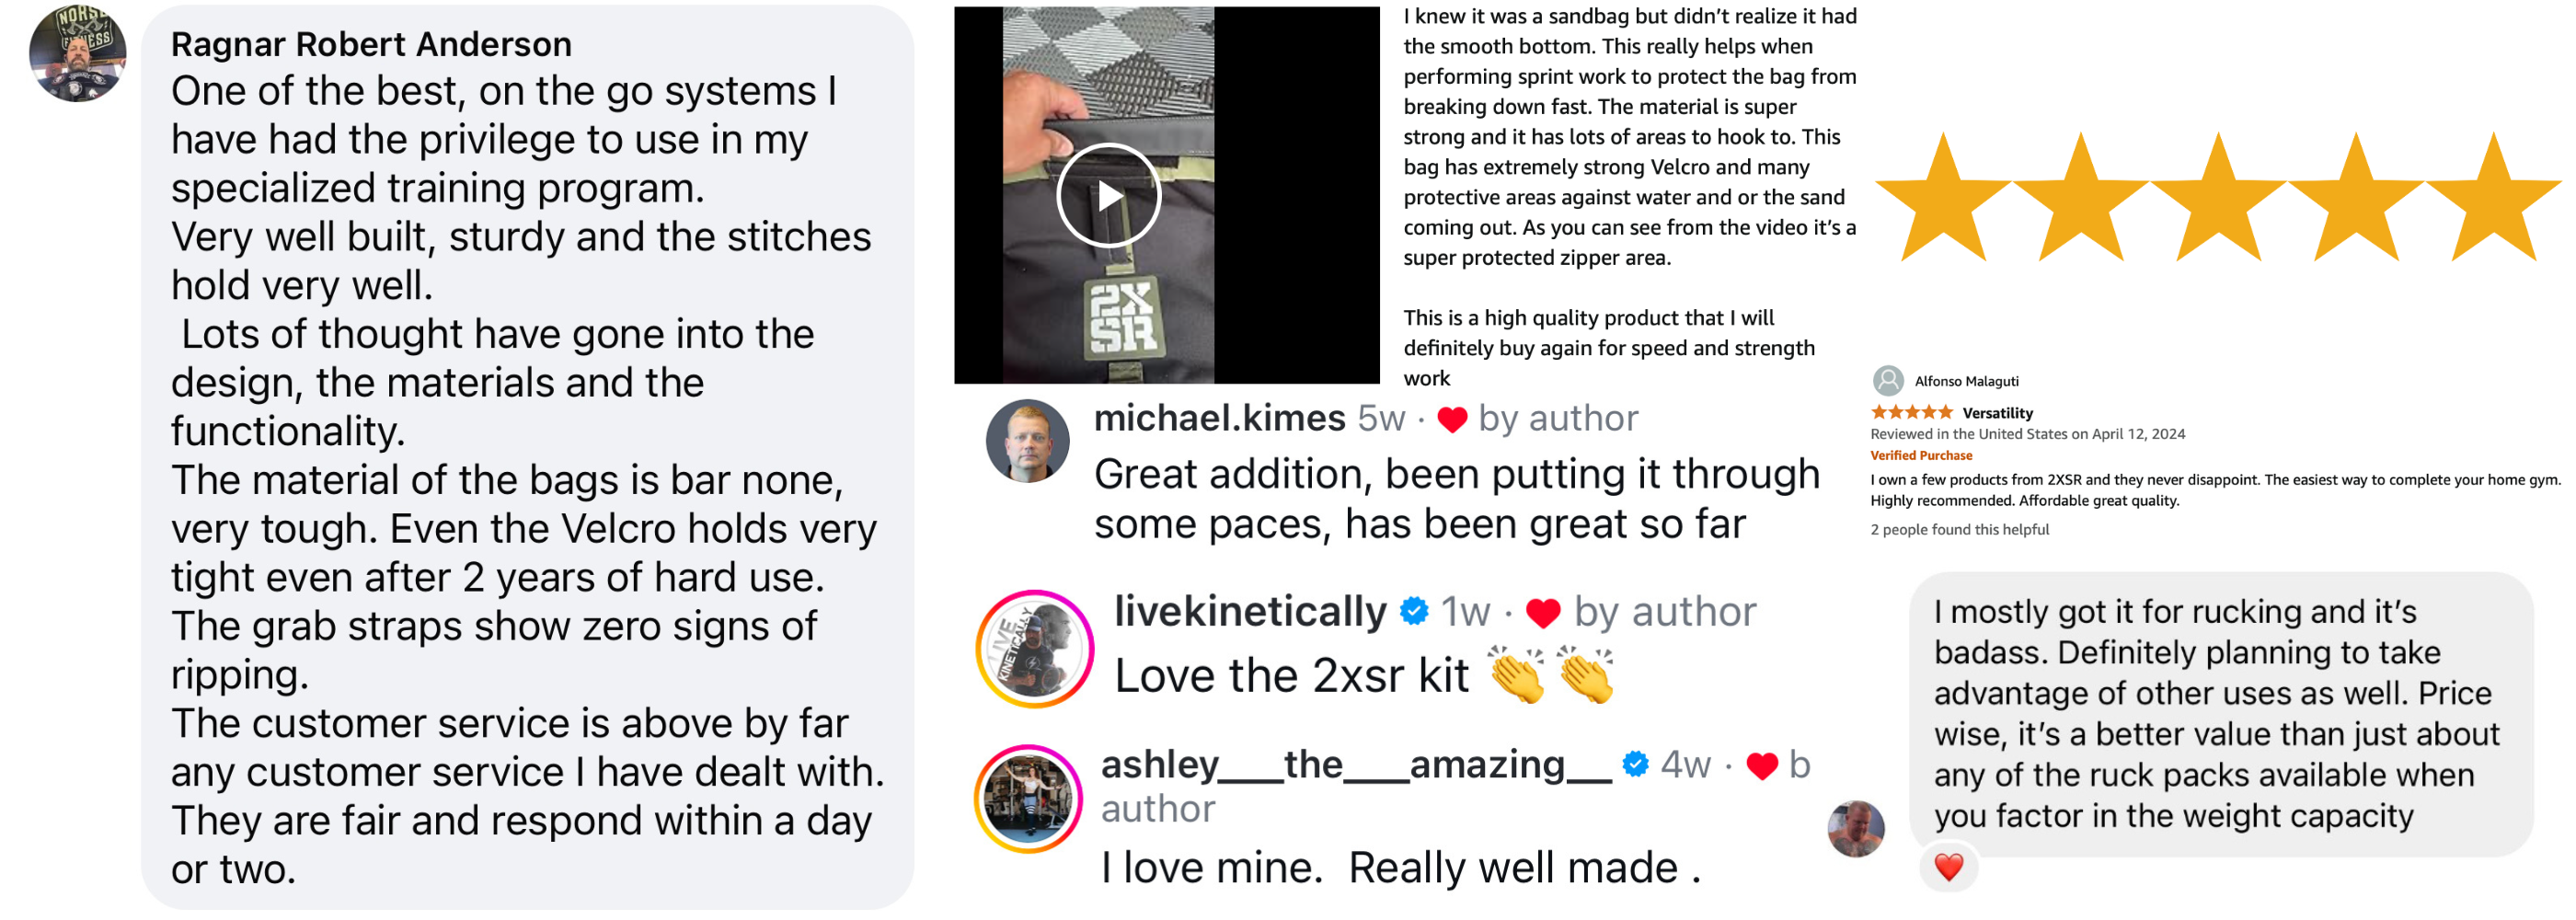Screen dimensions: 2576x920
Task: Open Ragnar Robert Anderson's profile picture
Action: (x=78, y=54)
